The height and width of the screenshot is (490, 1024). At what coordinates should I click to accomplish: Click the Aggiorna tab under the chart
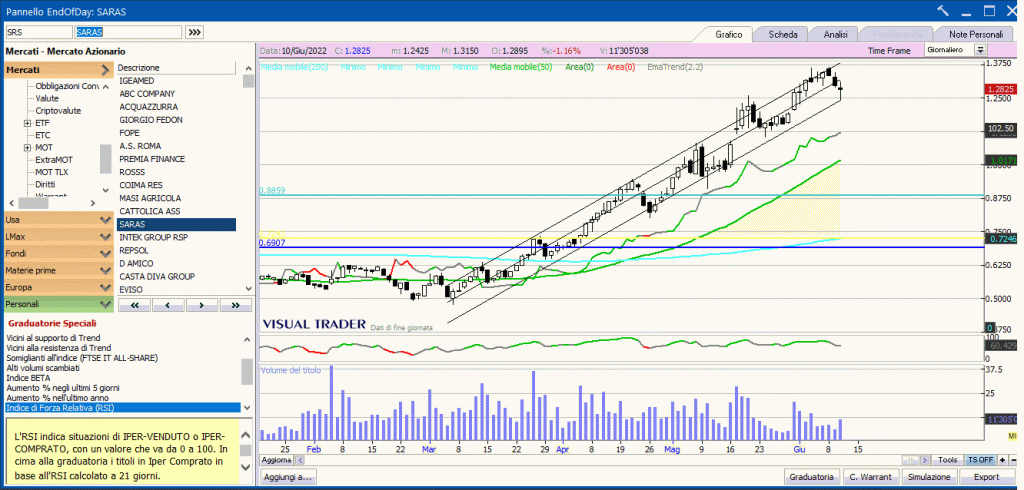coord(276,460)
